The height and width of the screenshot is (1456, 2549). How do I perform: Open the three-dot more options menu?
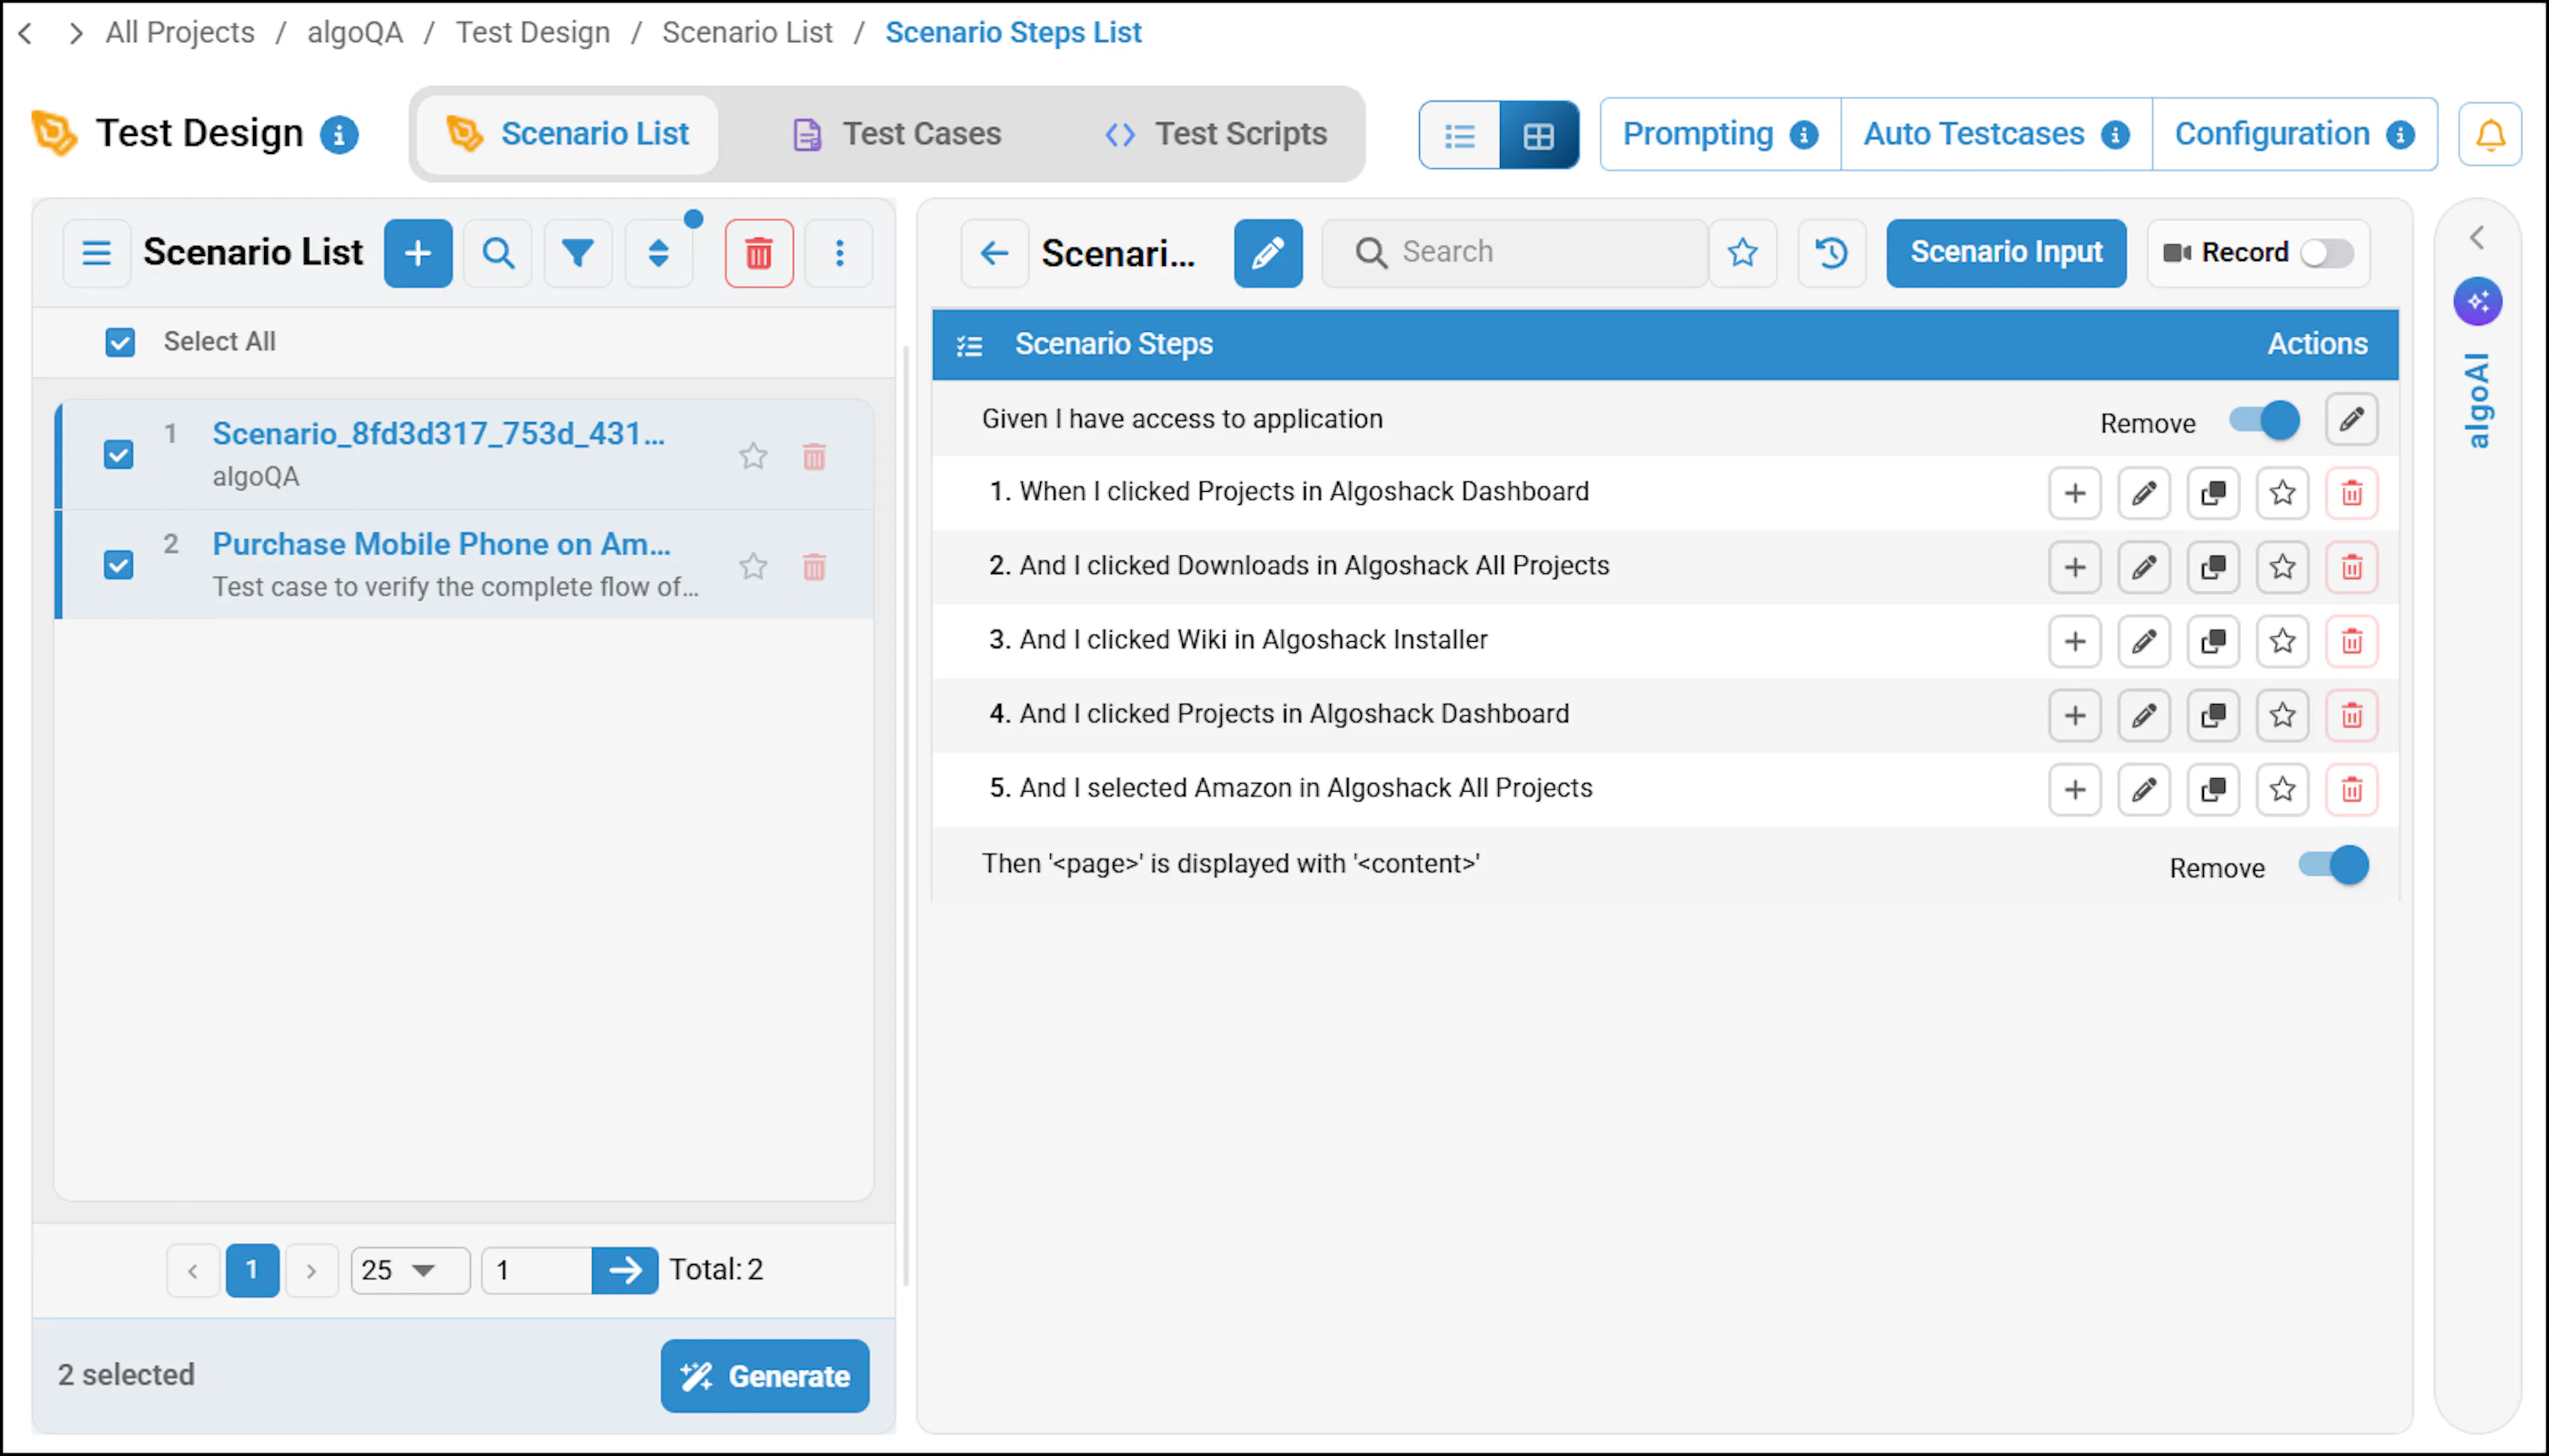coord(839,253)
